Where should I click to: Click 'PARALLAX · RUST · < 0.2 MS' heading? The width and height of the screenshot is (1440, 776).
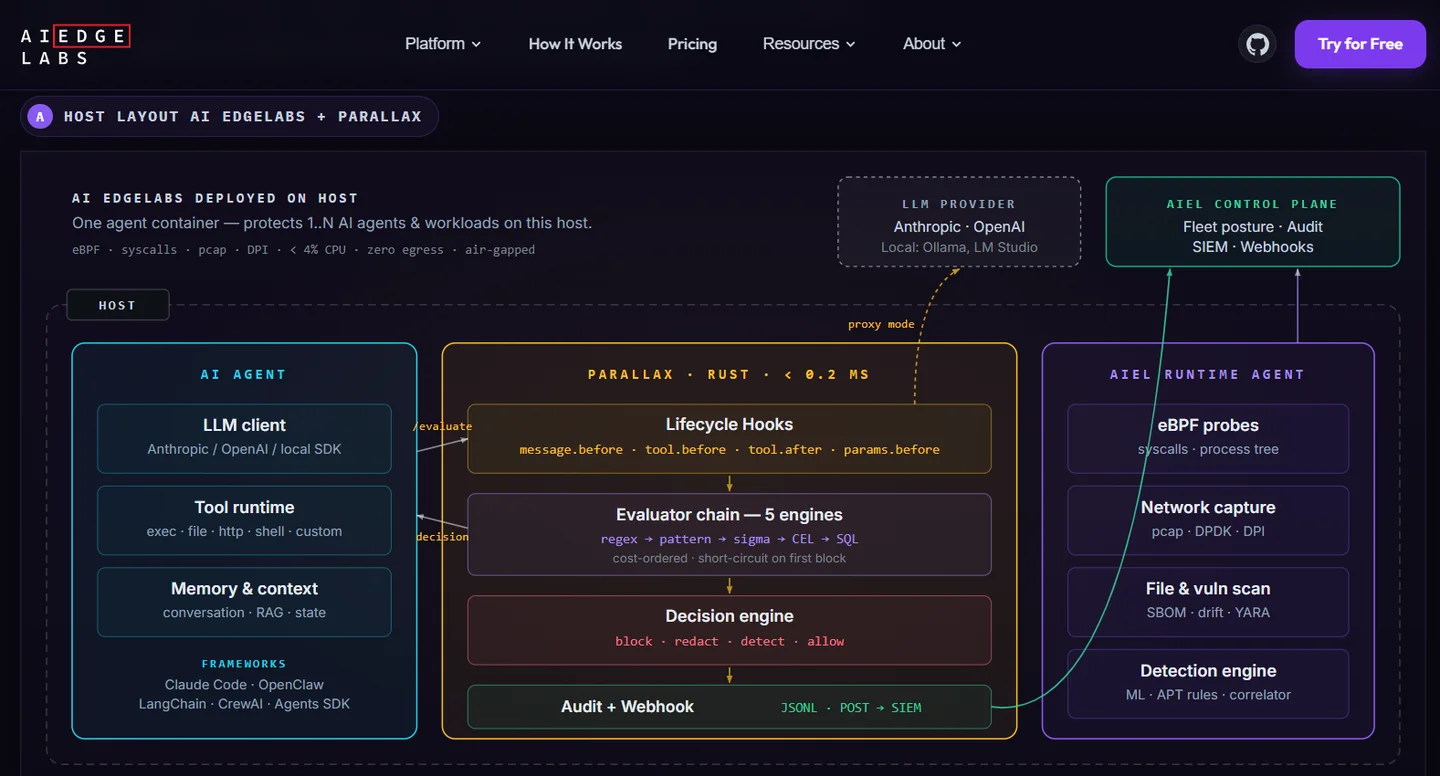tap(729, 374)
